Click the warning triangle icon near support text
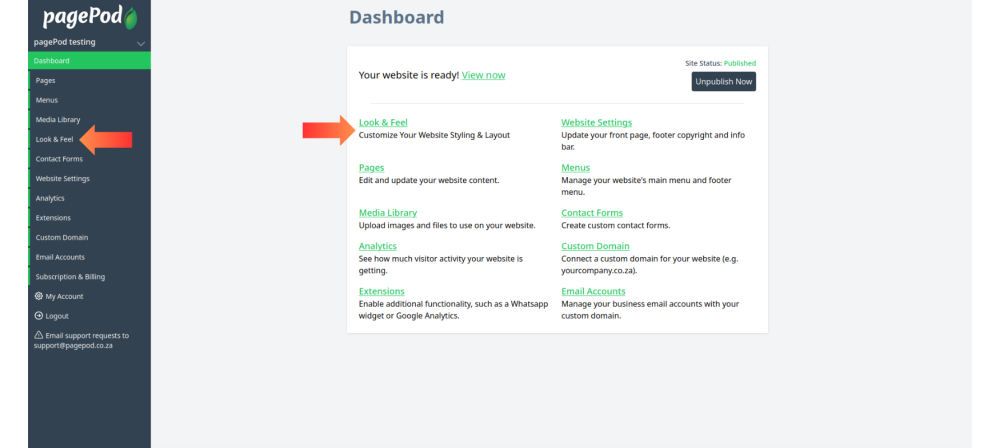The width and height of the screenshot is (1000, 448). click(x=38, y=335)
